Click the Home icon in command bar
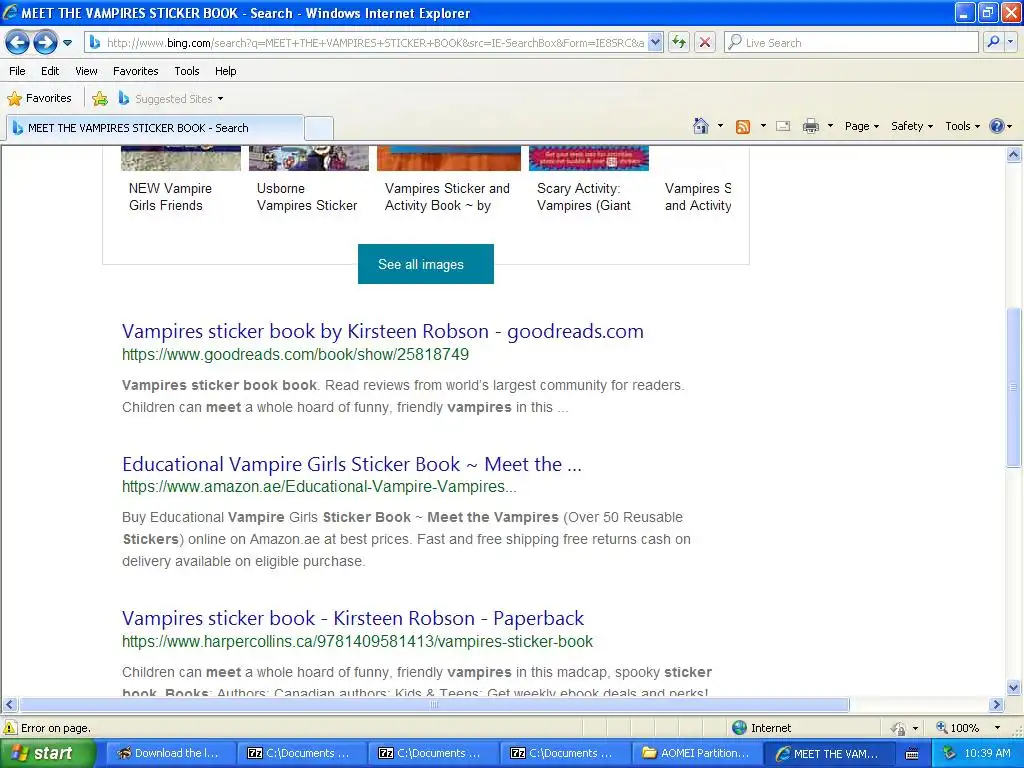The width and height of the screenshot is (1024, 768). 701,126
